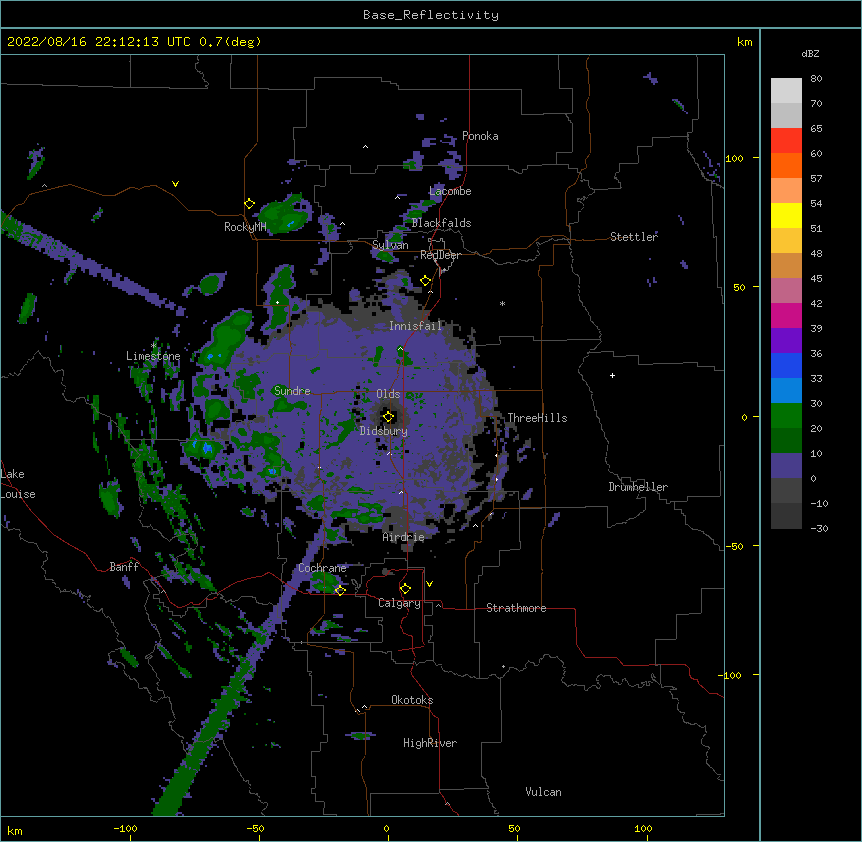This screenshot has width=862, height=842.
Task: Click the Limestone label
Action: (153, 356)
